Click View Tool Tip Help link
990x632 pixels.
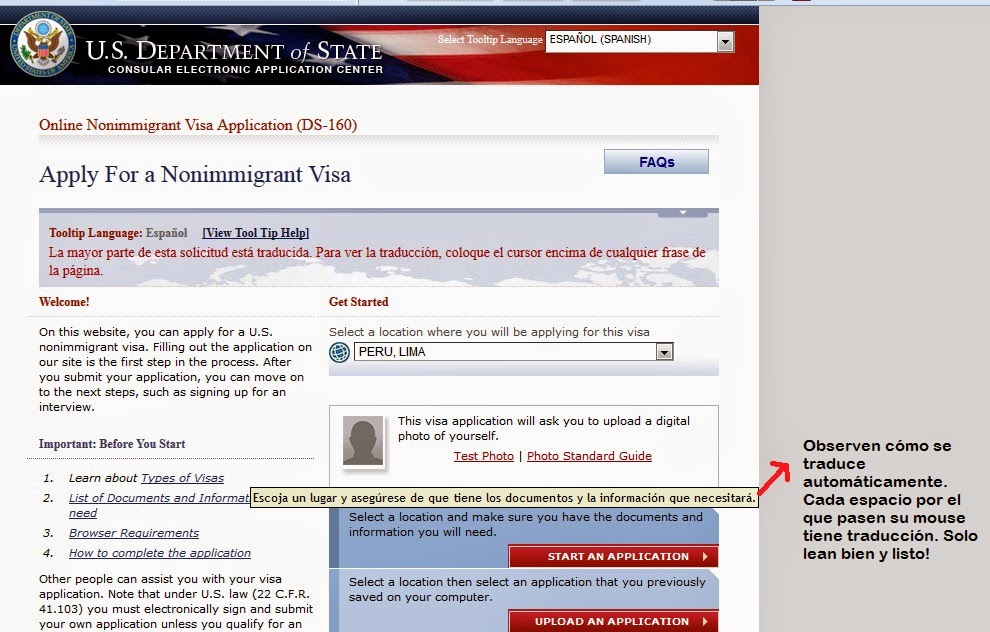pyautogui.click(x=256, y=233)
